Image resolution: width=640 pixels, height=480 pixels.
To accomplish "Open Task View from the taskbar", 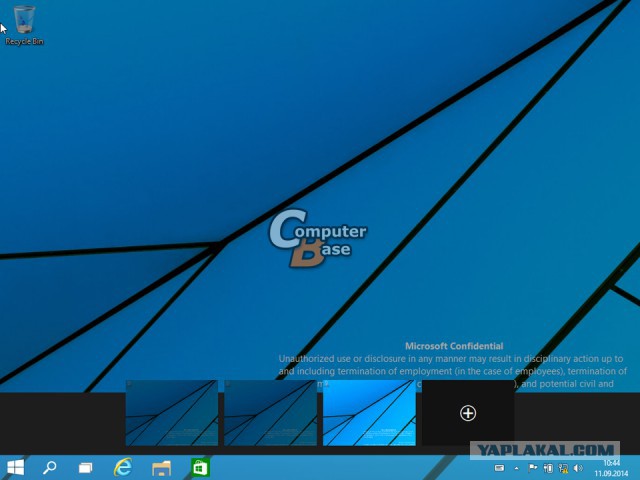I will point(85,467).
